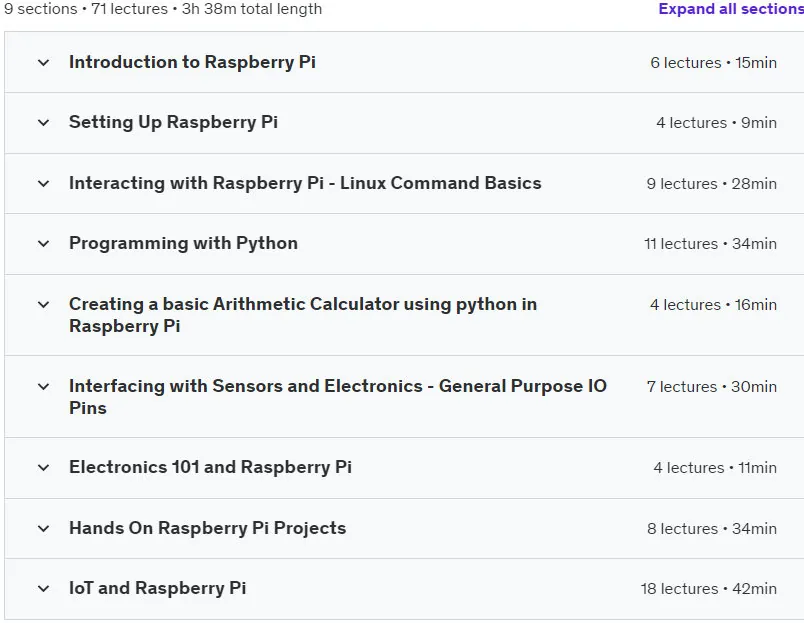Open the Introduction to Raspberry Pi title
804x623 pixels.
[192, 62]
